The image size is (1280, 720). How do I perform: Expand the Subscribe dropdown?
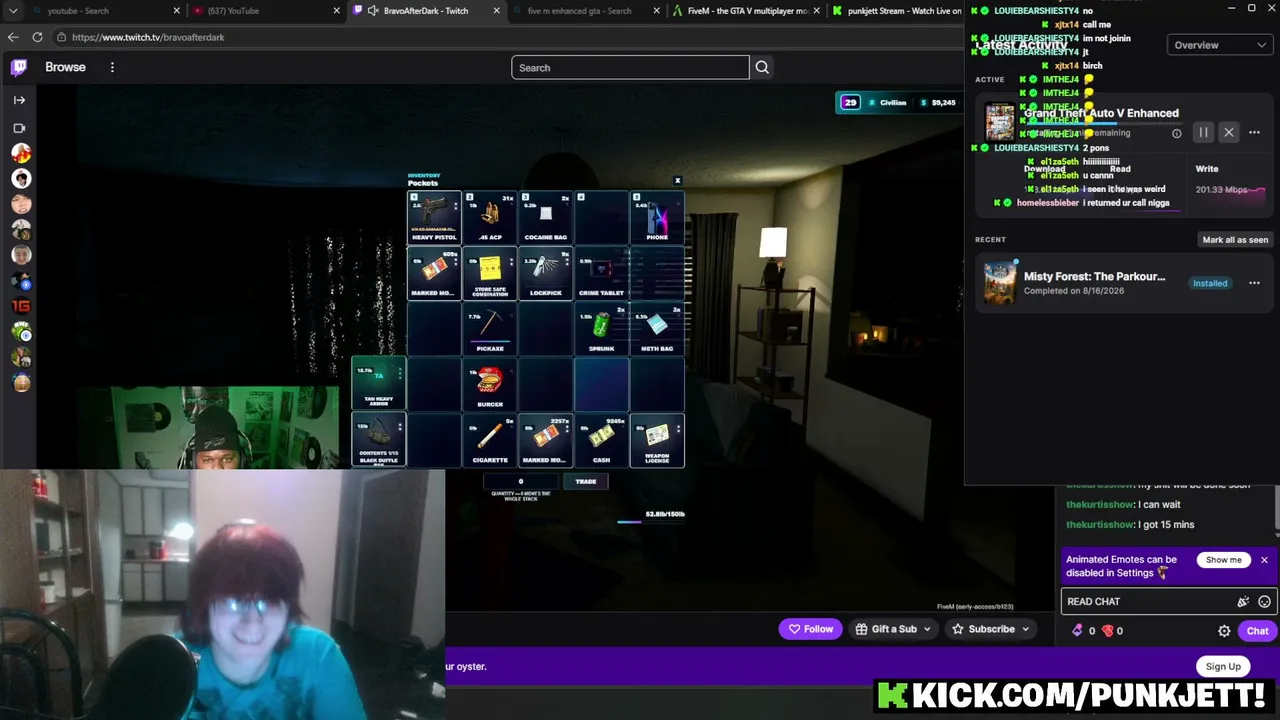(x=991, y=629)
